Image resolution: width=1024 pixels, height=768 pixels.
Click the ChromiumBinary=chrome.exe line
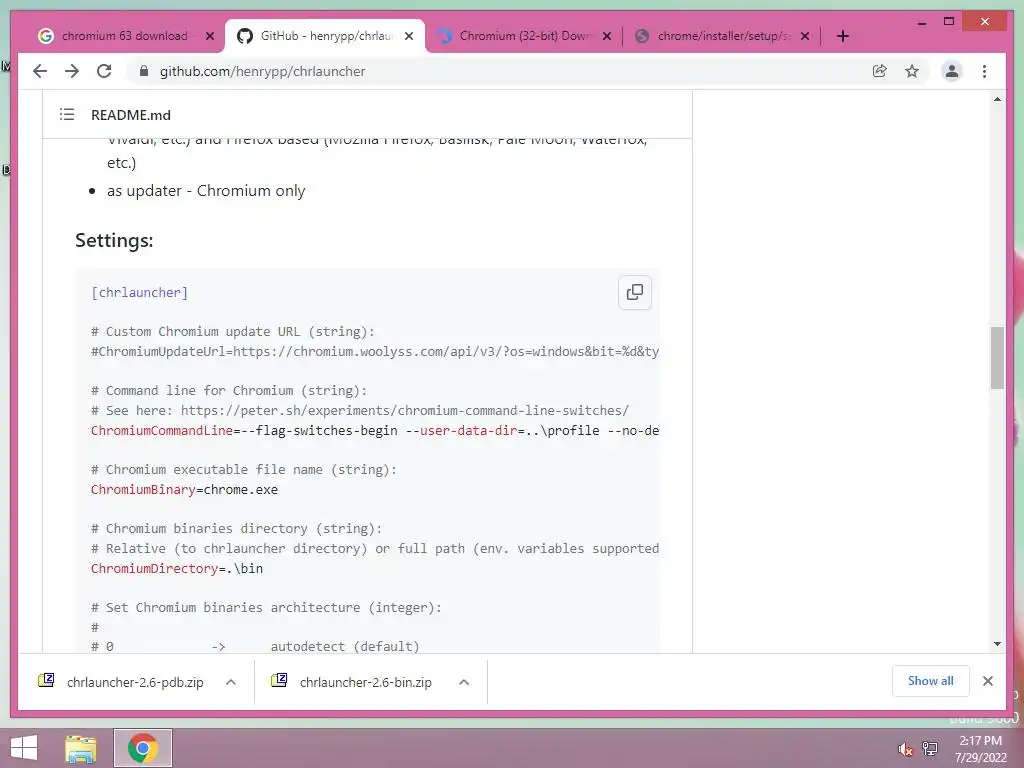(184, 490)
